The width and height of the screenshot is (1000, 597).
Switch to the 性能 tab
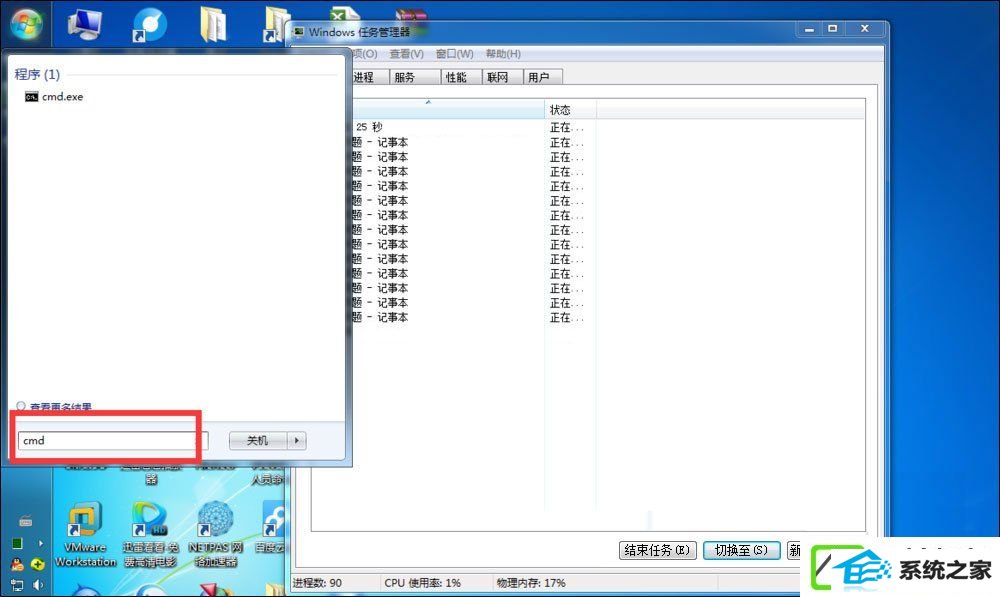(461, 77)
